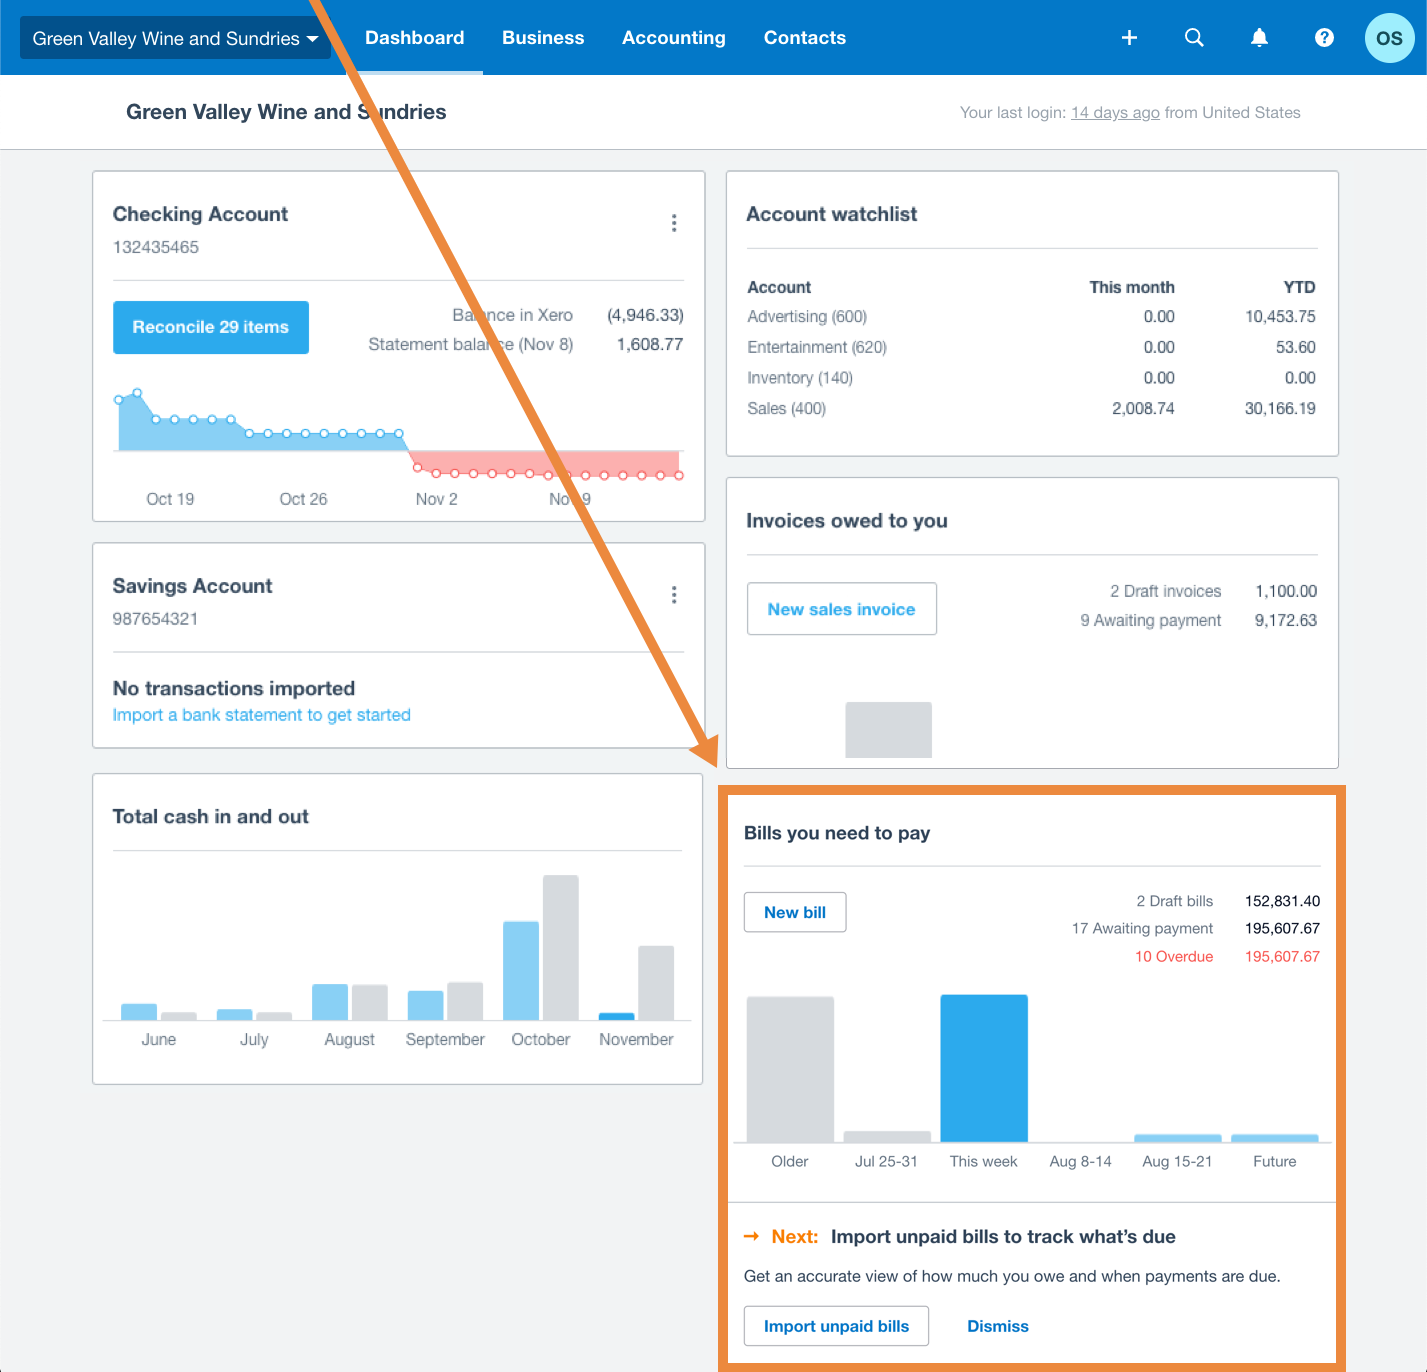The height and width of the screenshot is (1372, 1427).
Task: Open Account watchlist heading
Action: (832, 214)
